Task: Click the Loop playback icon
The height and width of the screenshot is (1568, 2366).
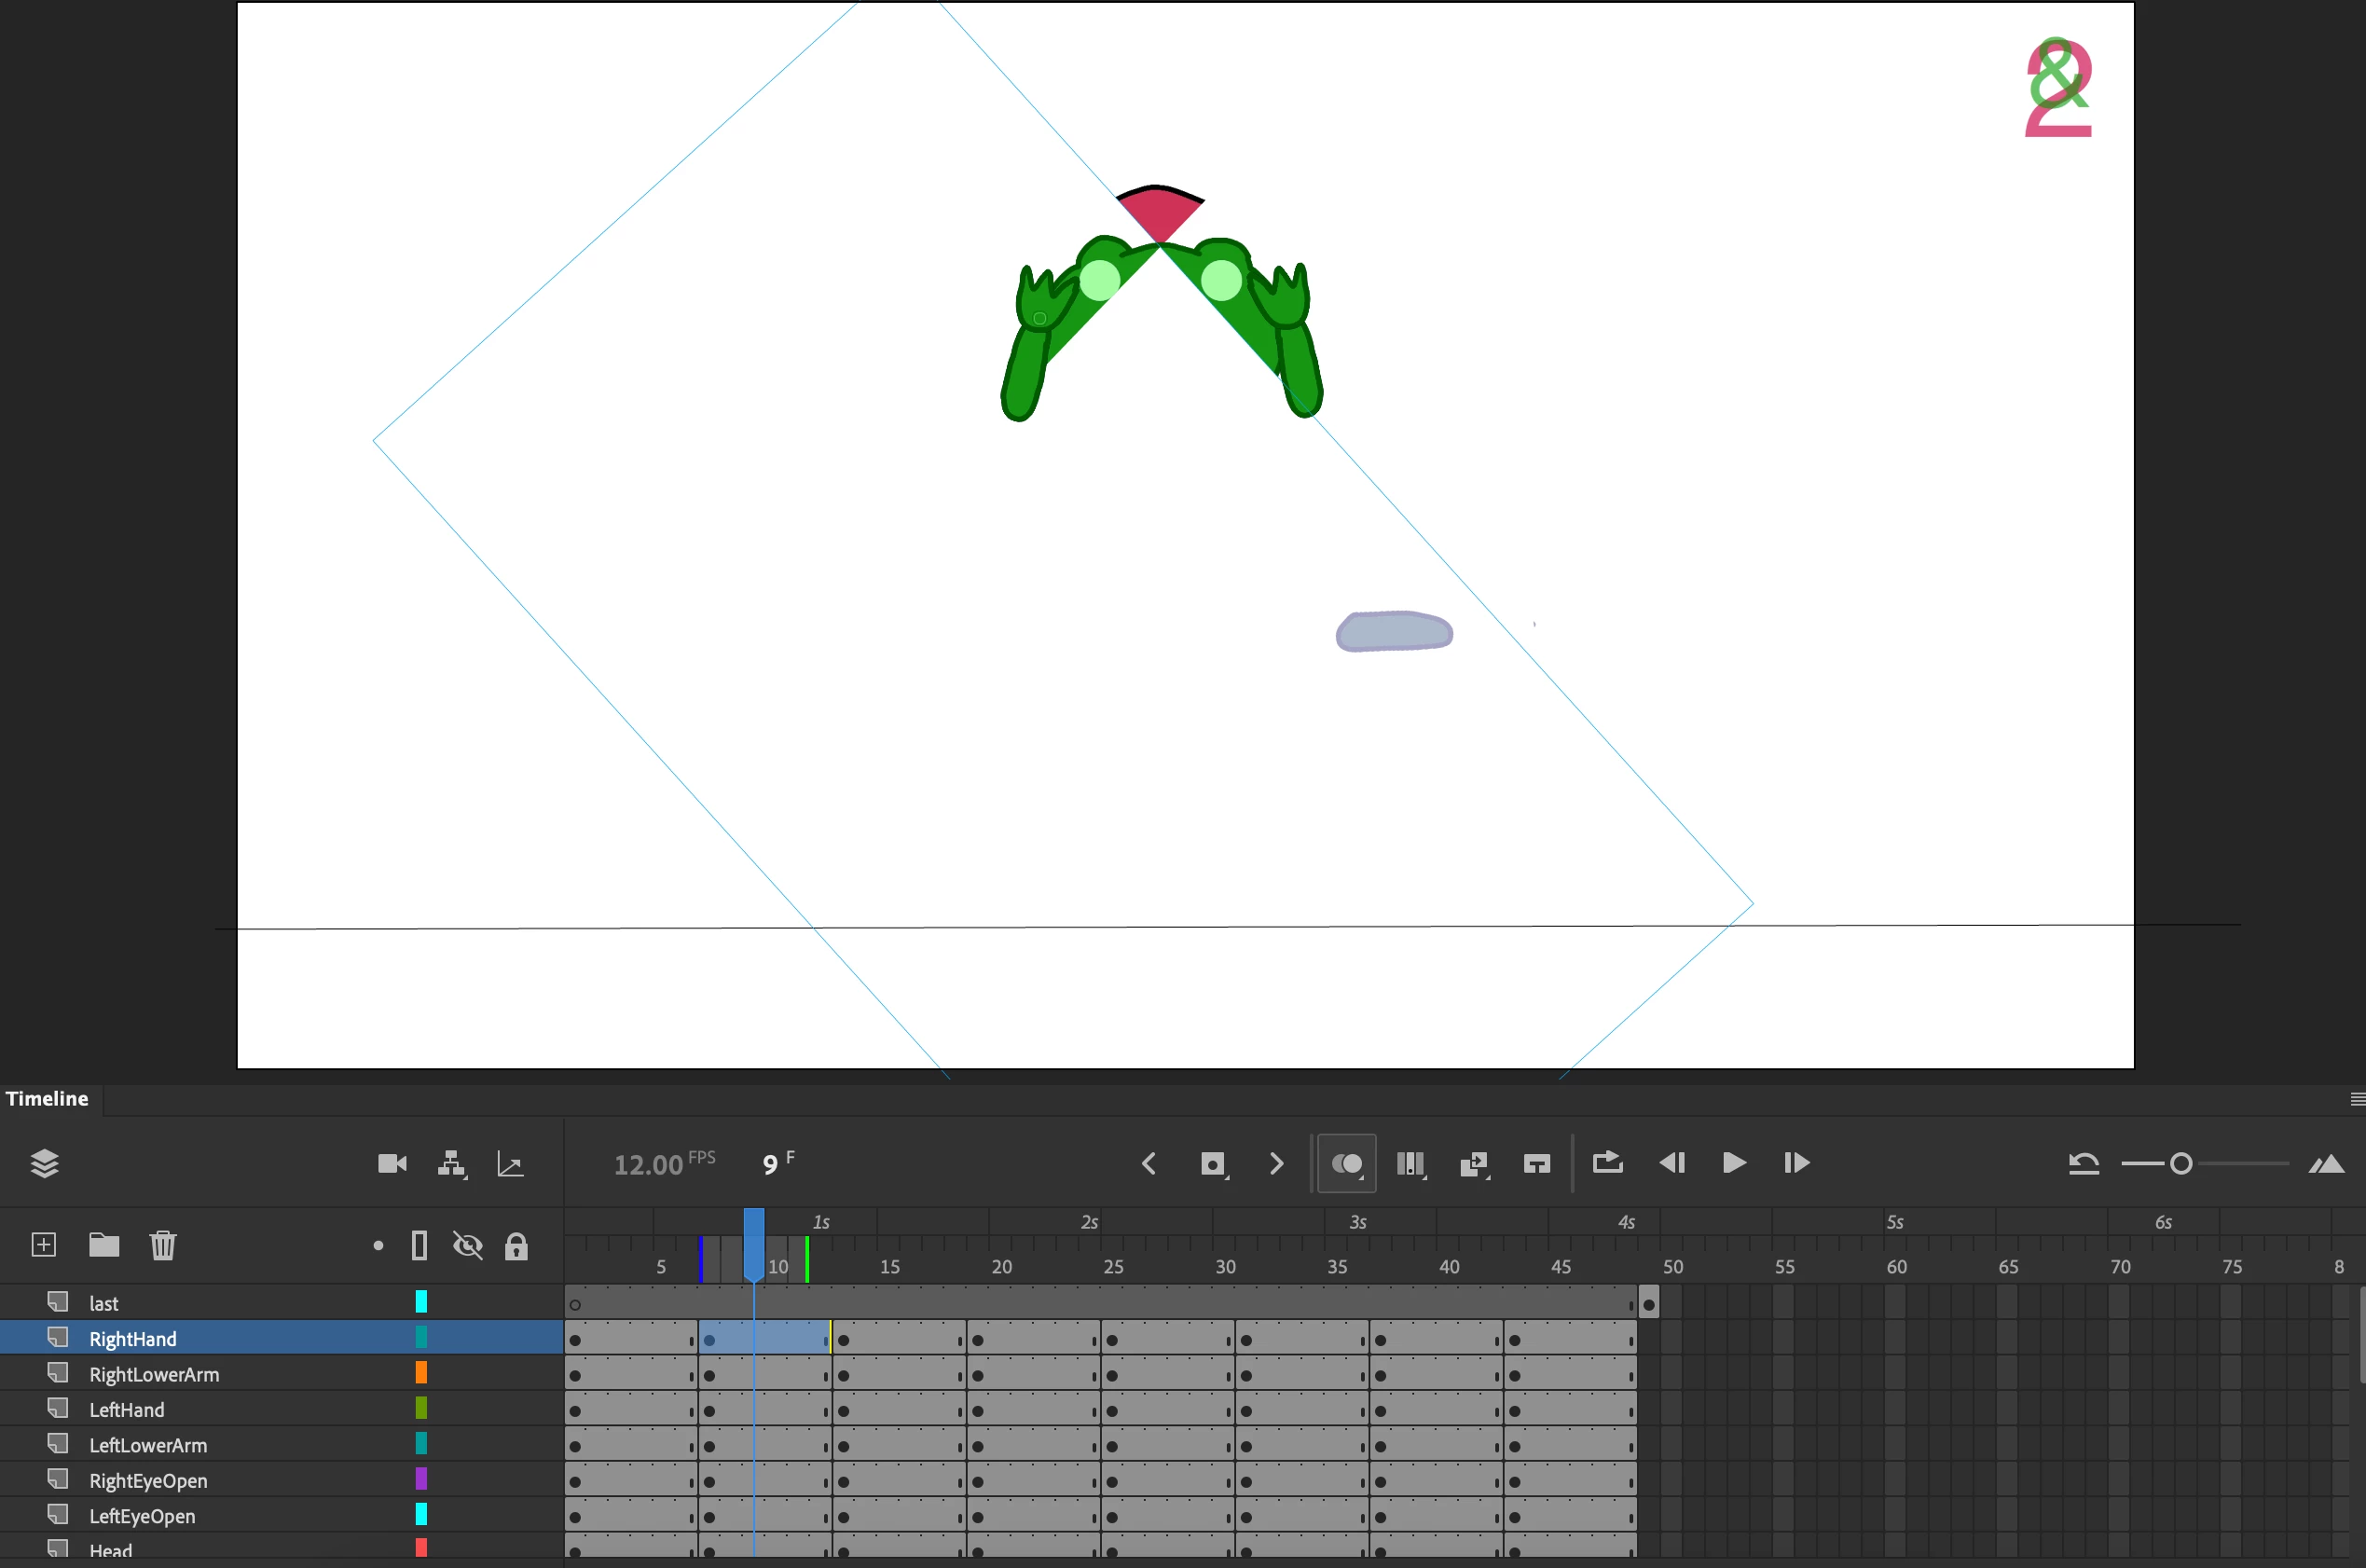Action: pos(1607,1162)
